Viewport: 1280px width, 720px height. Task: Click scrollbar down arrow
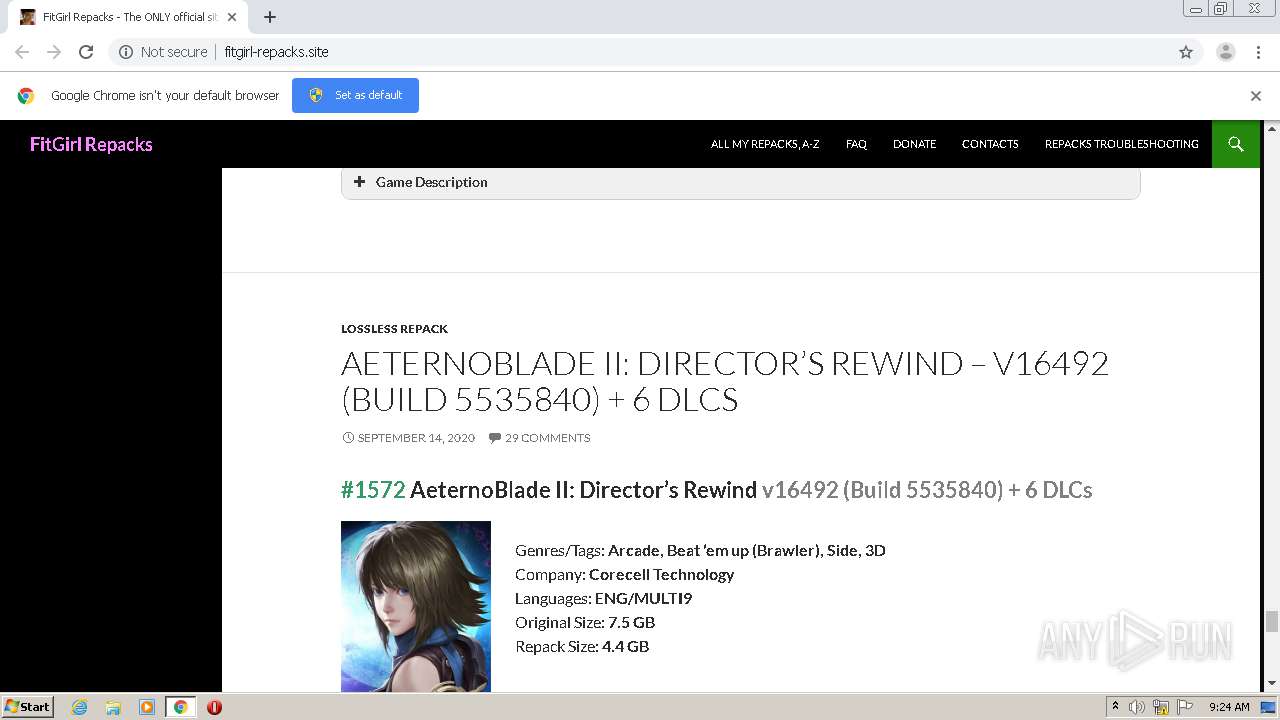click(1272, 683)
